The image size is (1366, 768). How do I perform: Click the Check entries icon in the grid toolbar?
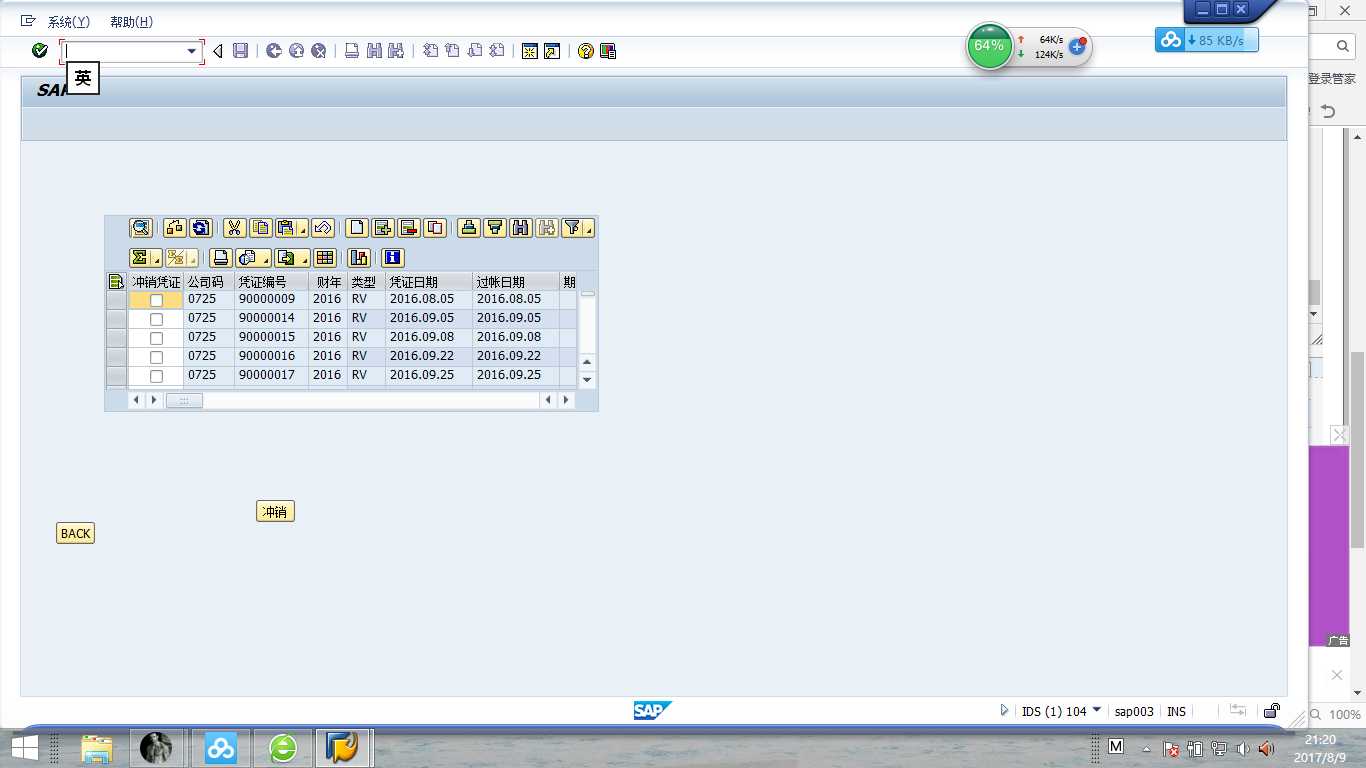tap(175, 228)
